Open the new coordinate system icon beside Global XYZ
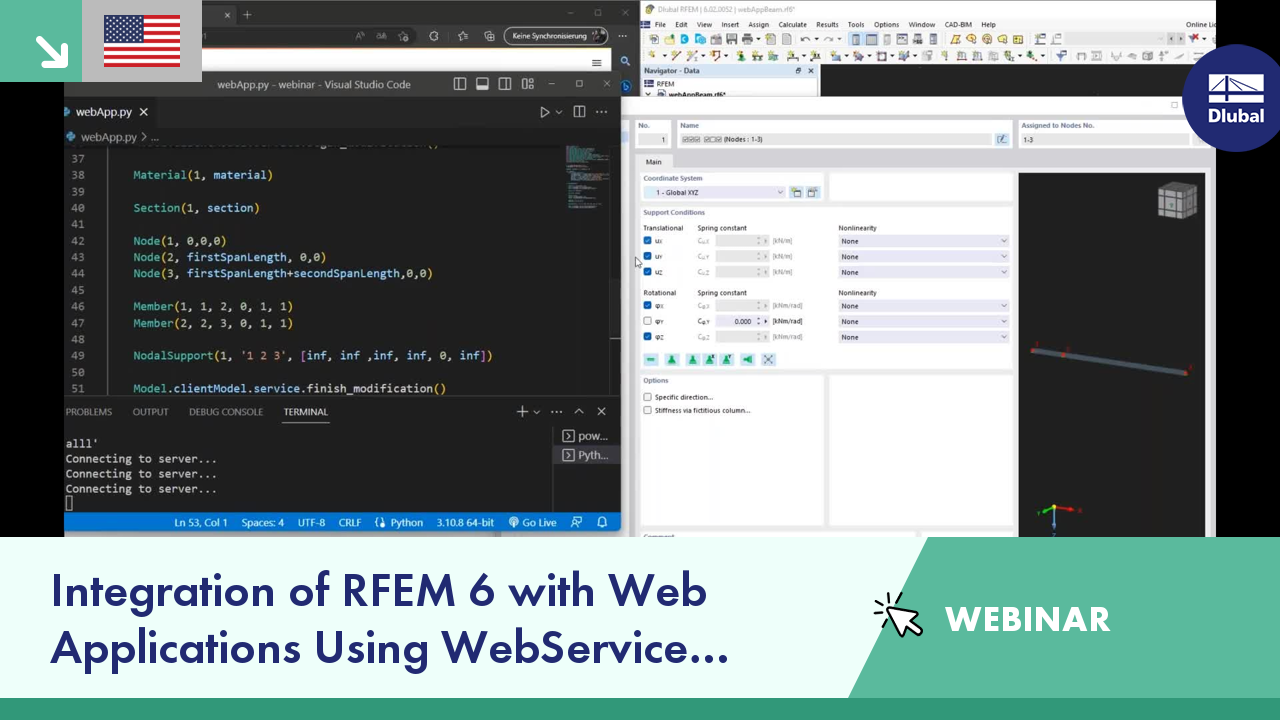The image size is (1280, 720). coord(796,191)
